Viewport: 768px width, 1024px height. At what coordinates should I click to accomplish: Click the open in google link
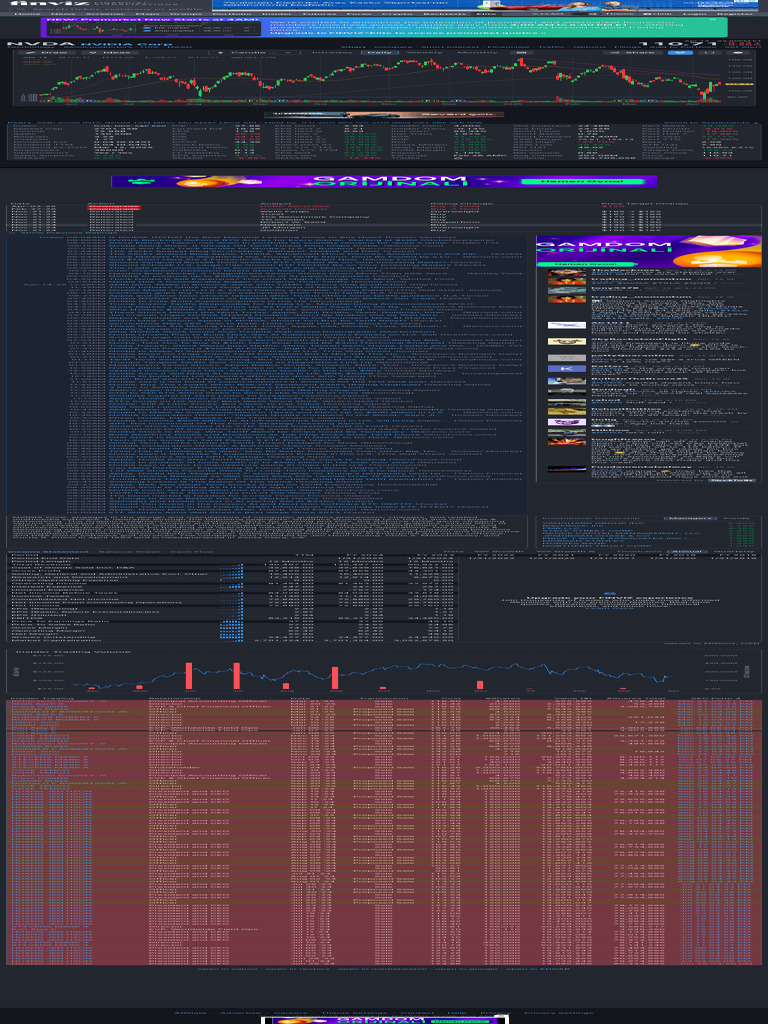[x=466, y=968]
